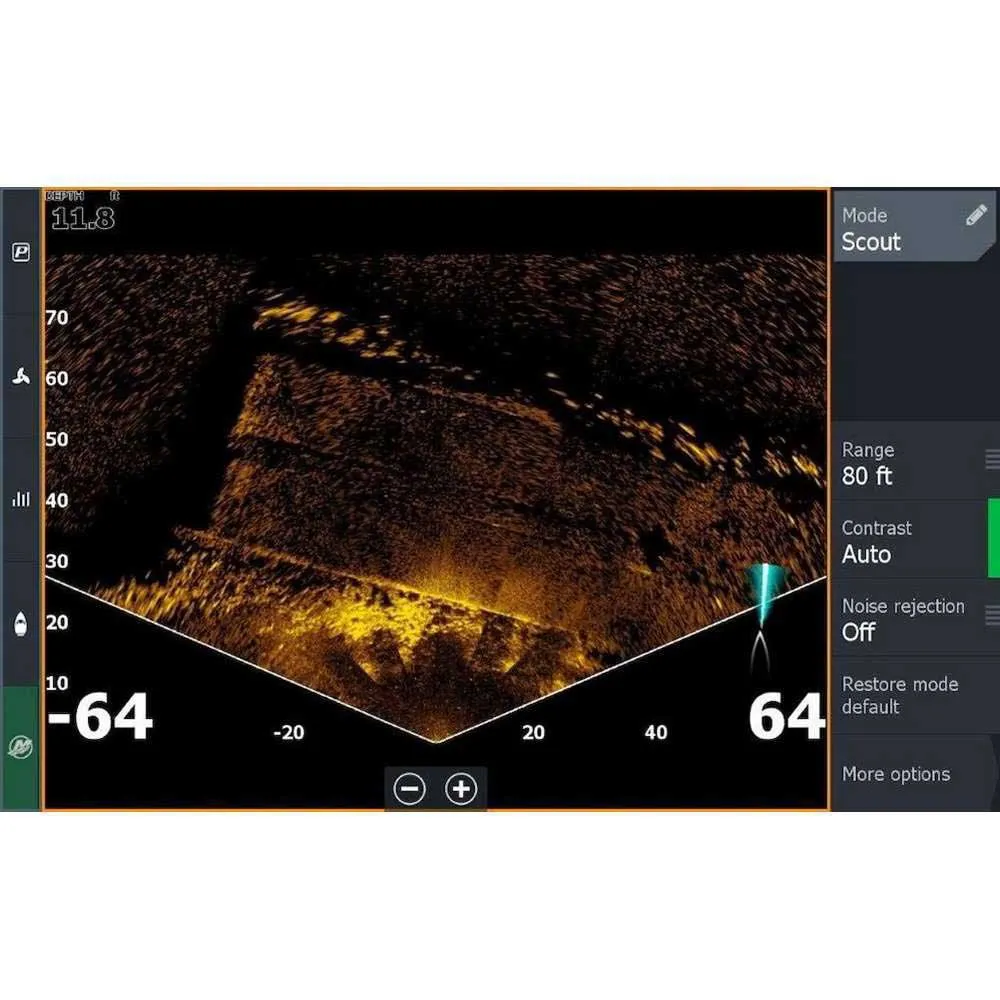Open More options
1000x1000 pixels.
coord(896,774)
